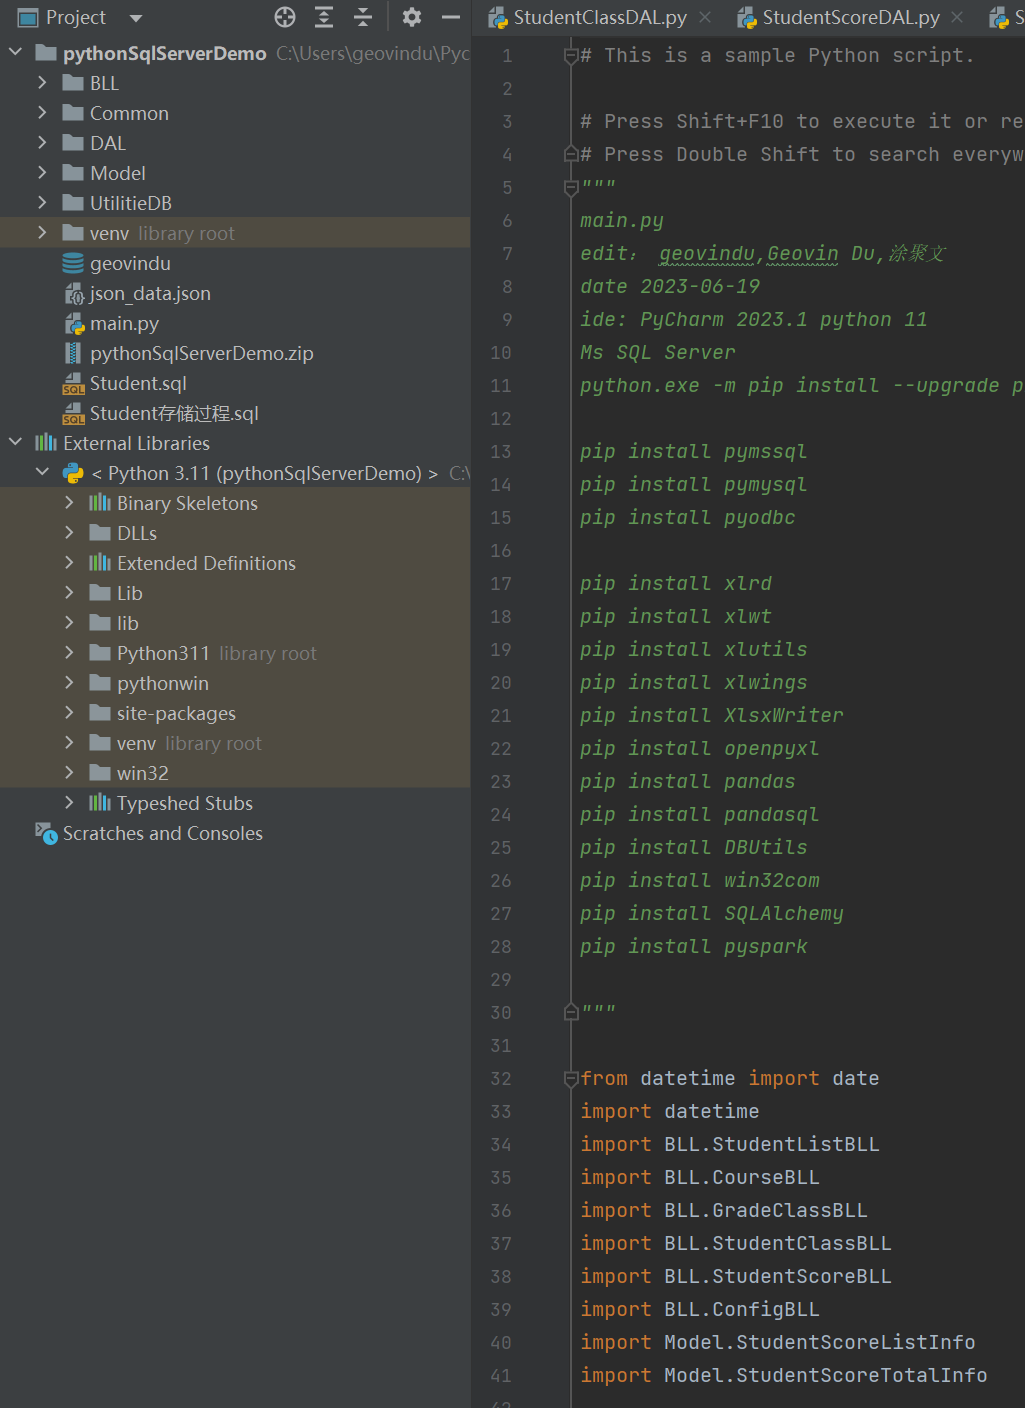
Task: Open Scratches and Consoles
Action: pos(162,834)
